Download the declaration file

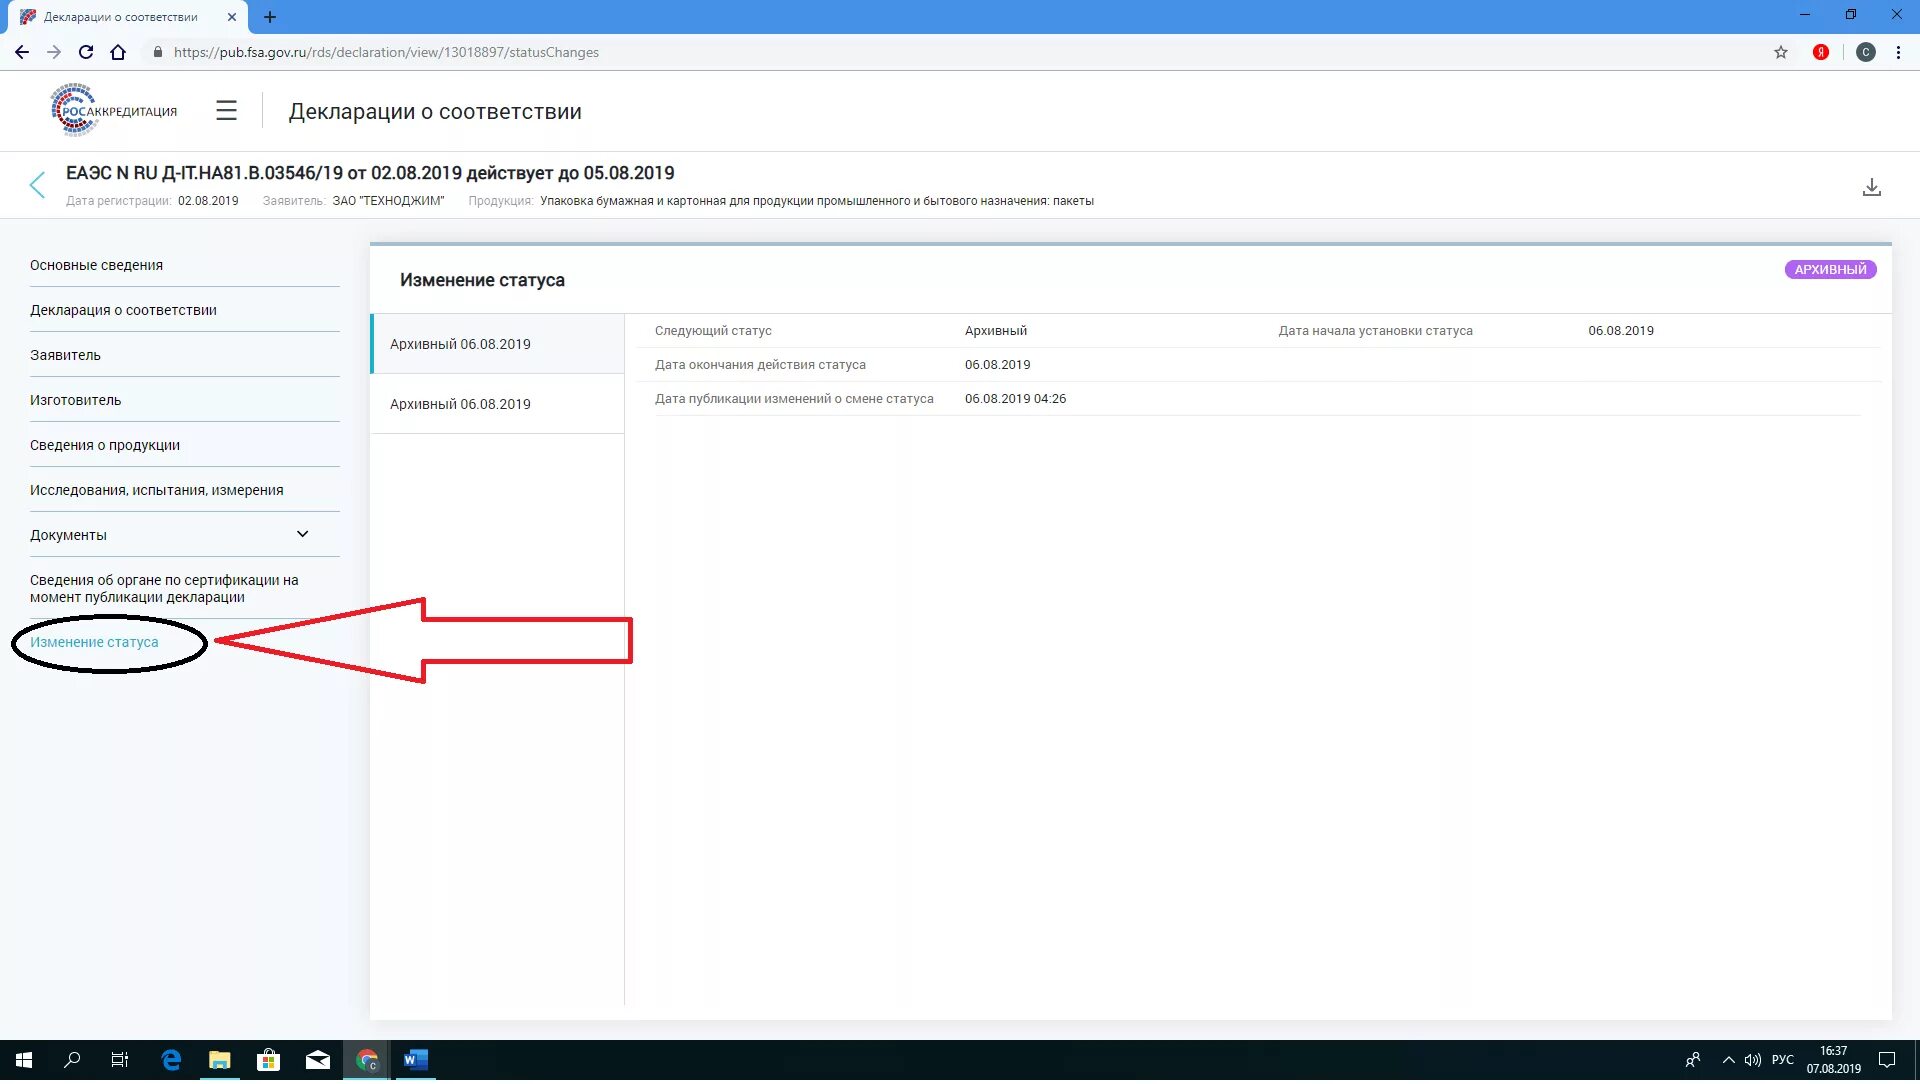coord(1871,187)
